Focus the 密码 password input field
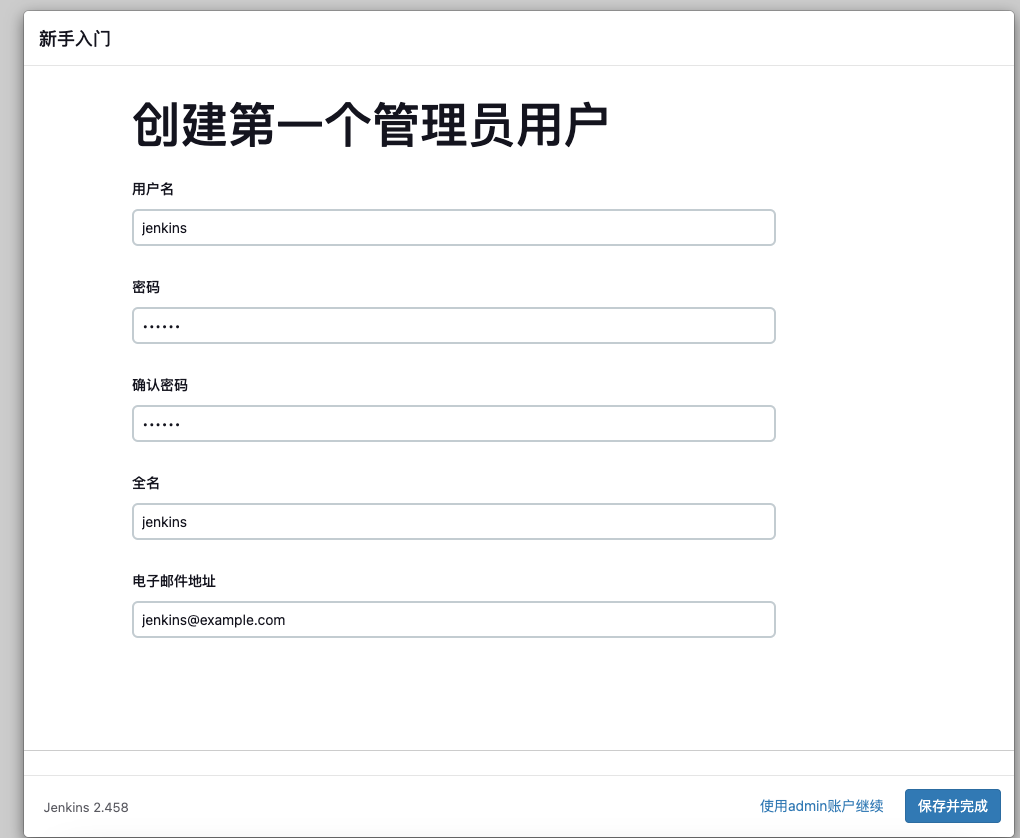Screen dimensions: 1020x838 coord(453,325)
